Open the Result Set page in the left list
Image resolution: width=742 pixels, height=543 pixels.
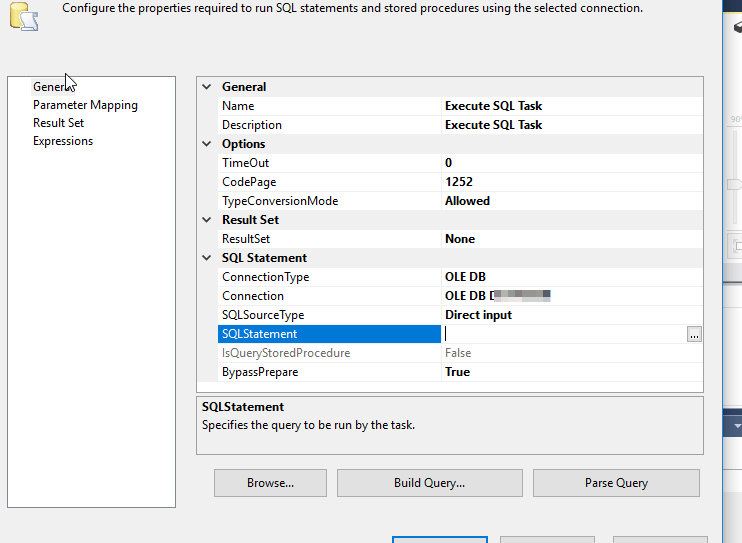click(58, 123)
